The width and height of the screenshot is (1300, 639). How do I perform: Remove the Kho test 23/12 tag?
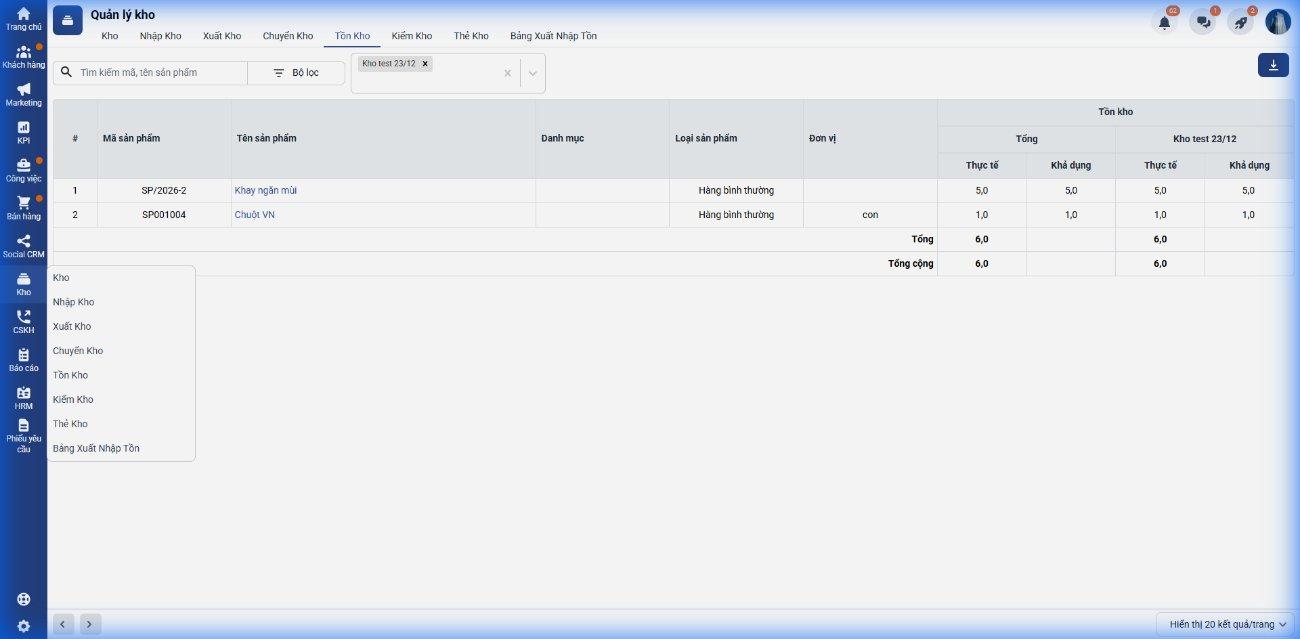coord(425,64)
